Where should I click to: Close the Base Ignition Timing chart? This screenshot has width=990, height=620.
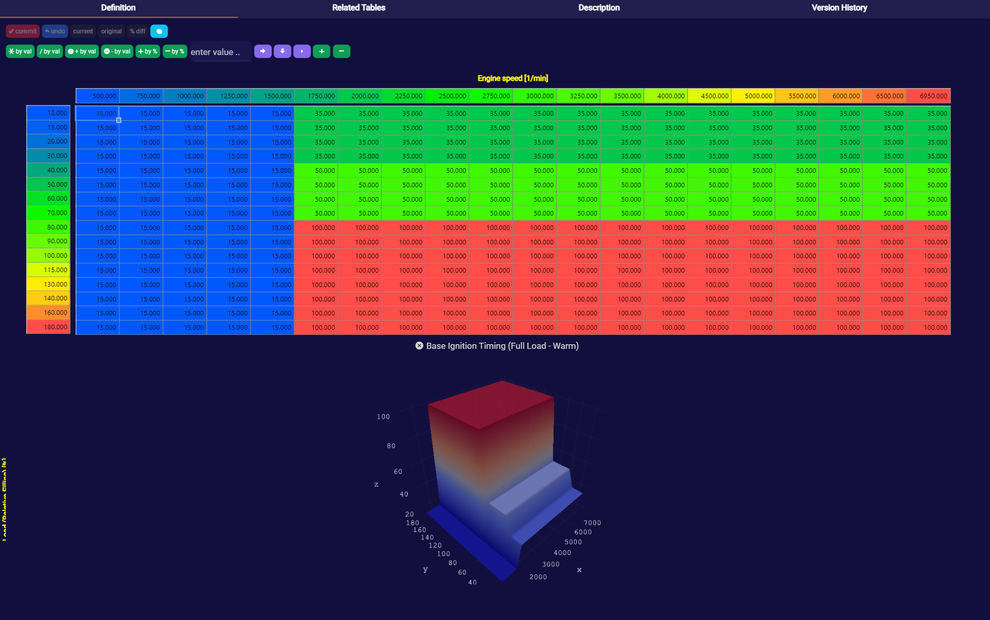(x=419, y=346)
